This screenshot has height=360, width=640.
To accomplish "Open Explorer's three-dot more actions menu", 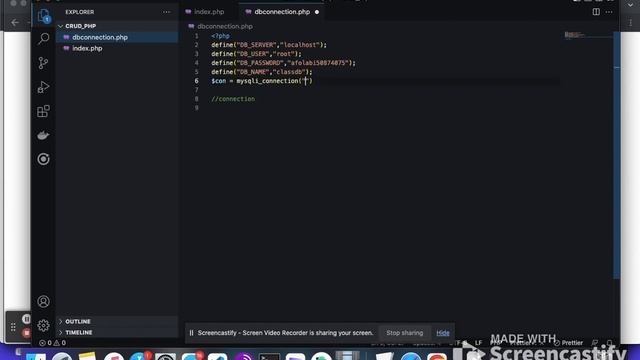I will [167, 12].
